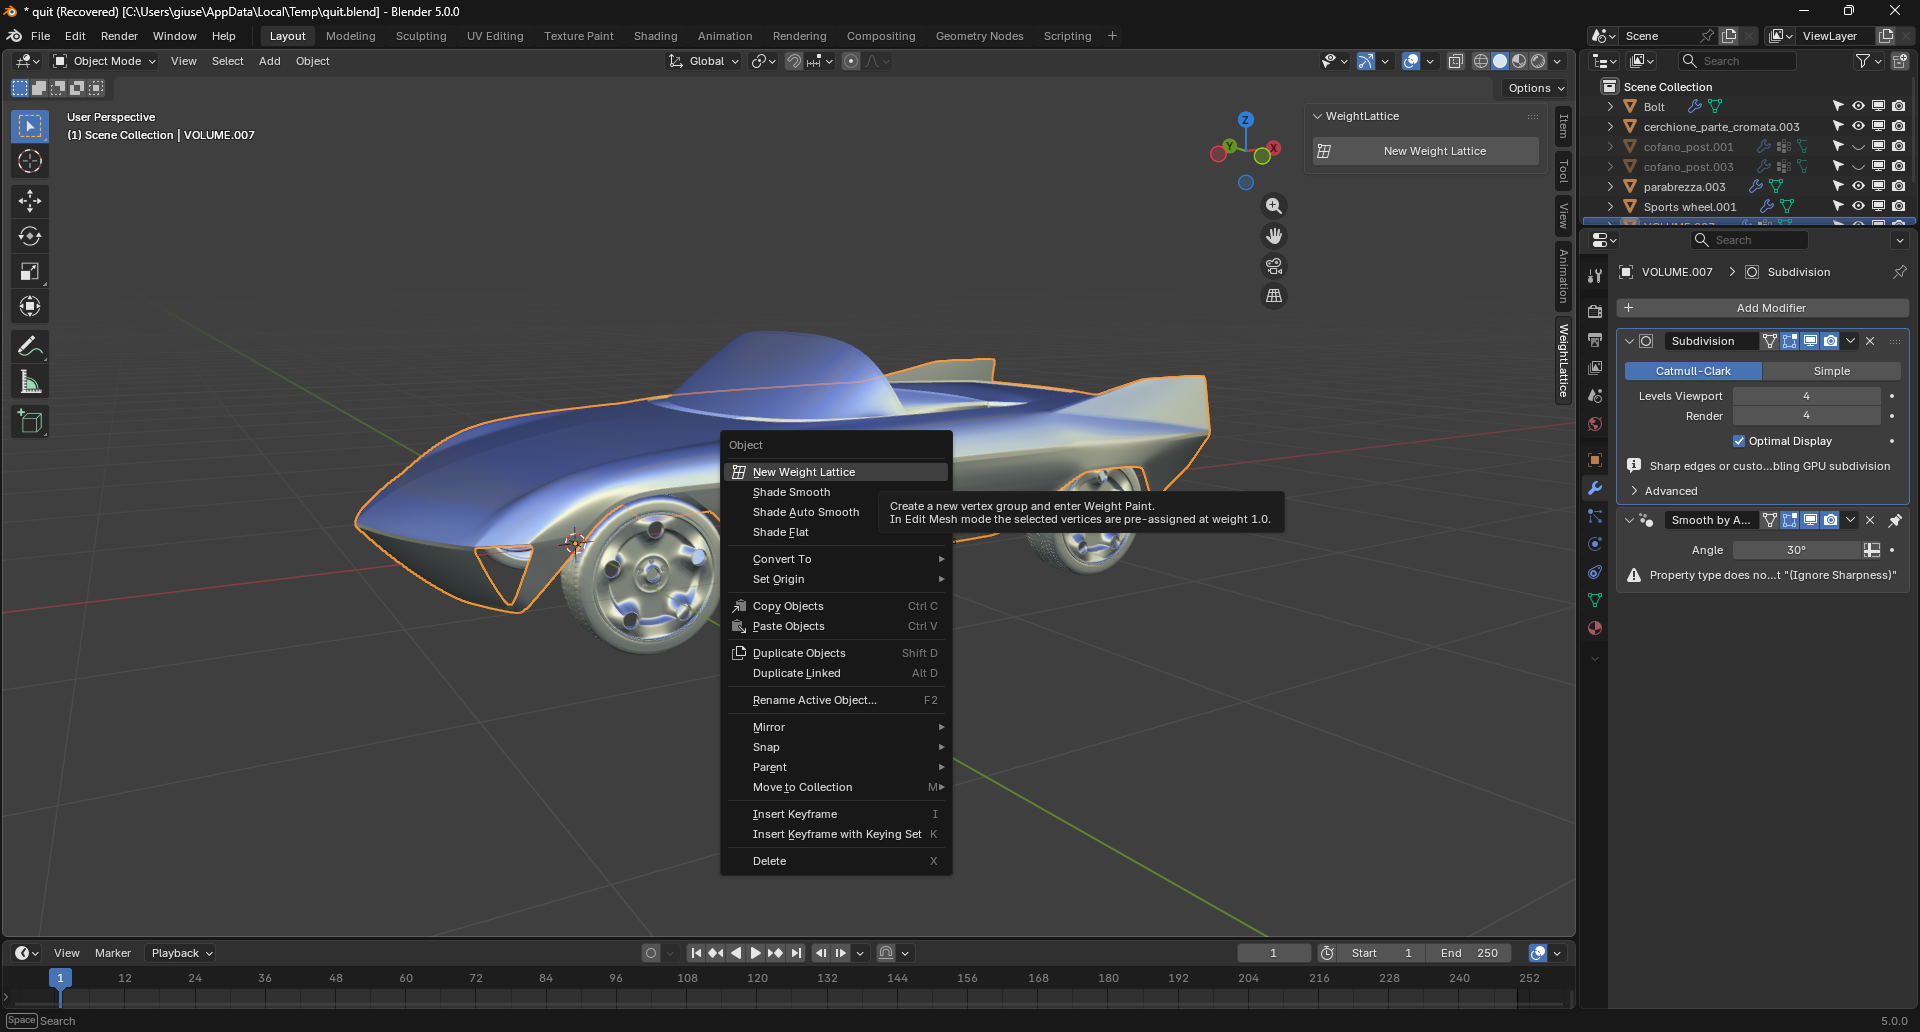Screen dimensions: 1920x1032
Task: Activate the Cursor tool
Action: coord(30,161)
